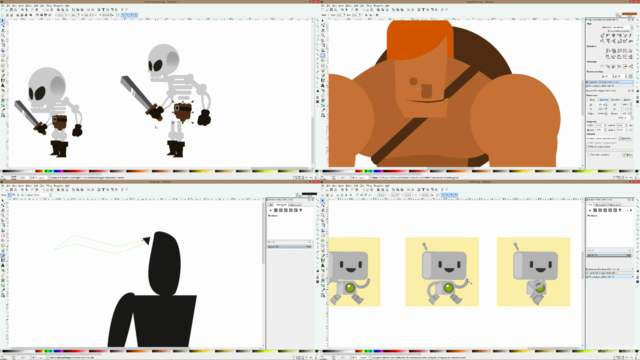Open Relative to dropdown in Align panel
640x360 pixels.
point(618,27)
